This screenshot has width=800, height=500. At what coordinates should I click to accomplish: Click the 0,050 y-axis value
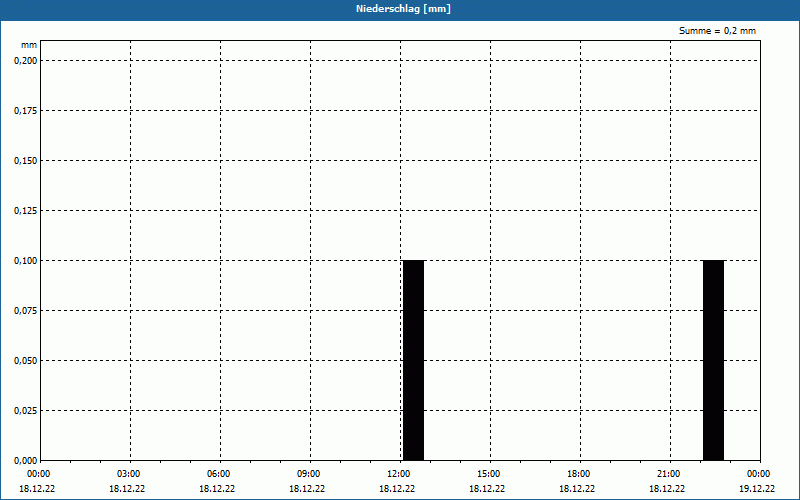26,361
